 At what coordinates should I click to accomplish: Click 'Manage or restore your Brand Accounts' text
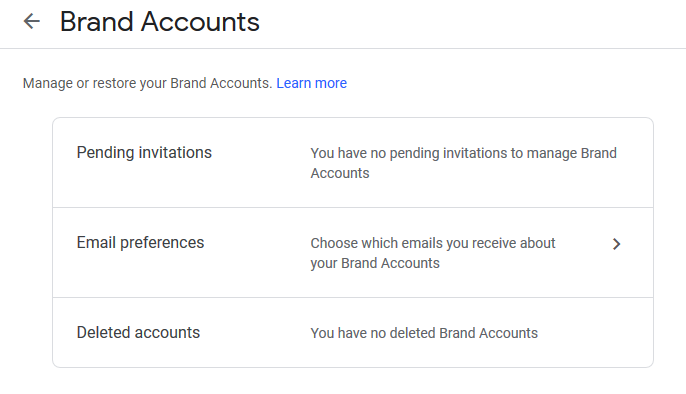pyautogui.click(x=147, y=83)
